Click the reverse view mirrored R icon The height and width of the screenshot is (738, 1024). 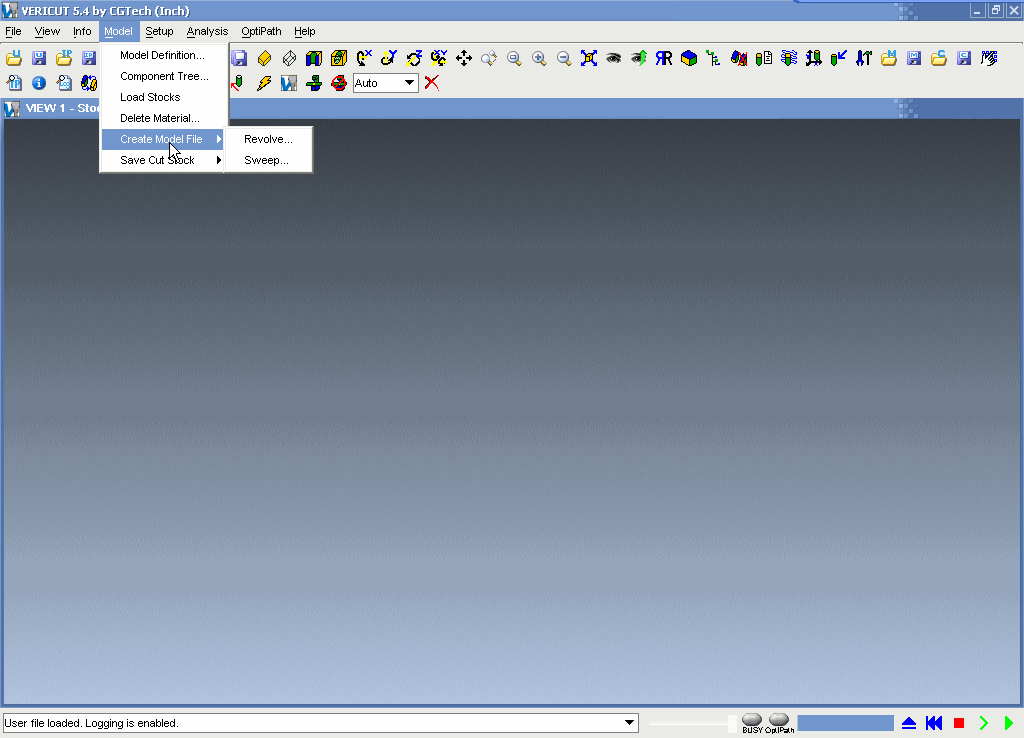point(664,58)
